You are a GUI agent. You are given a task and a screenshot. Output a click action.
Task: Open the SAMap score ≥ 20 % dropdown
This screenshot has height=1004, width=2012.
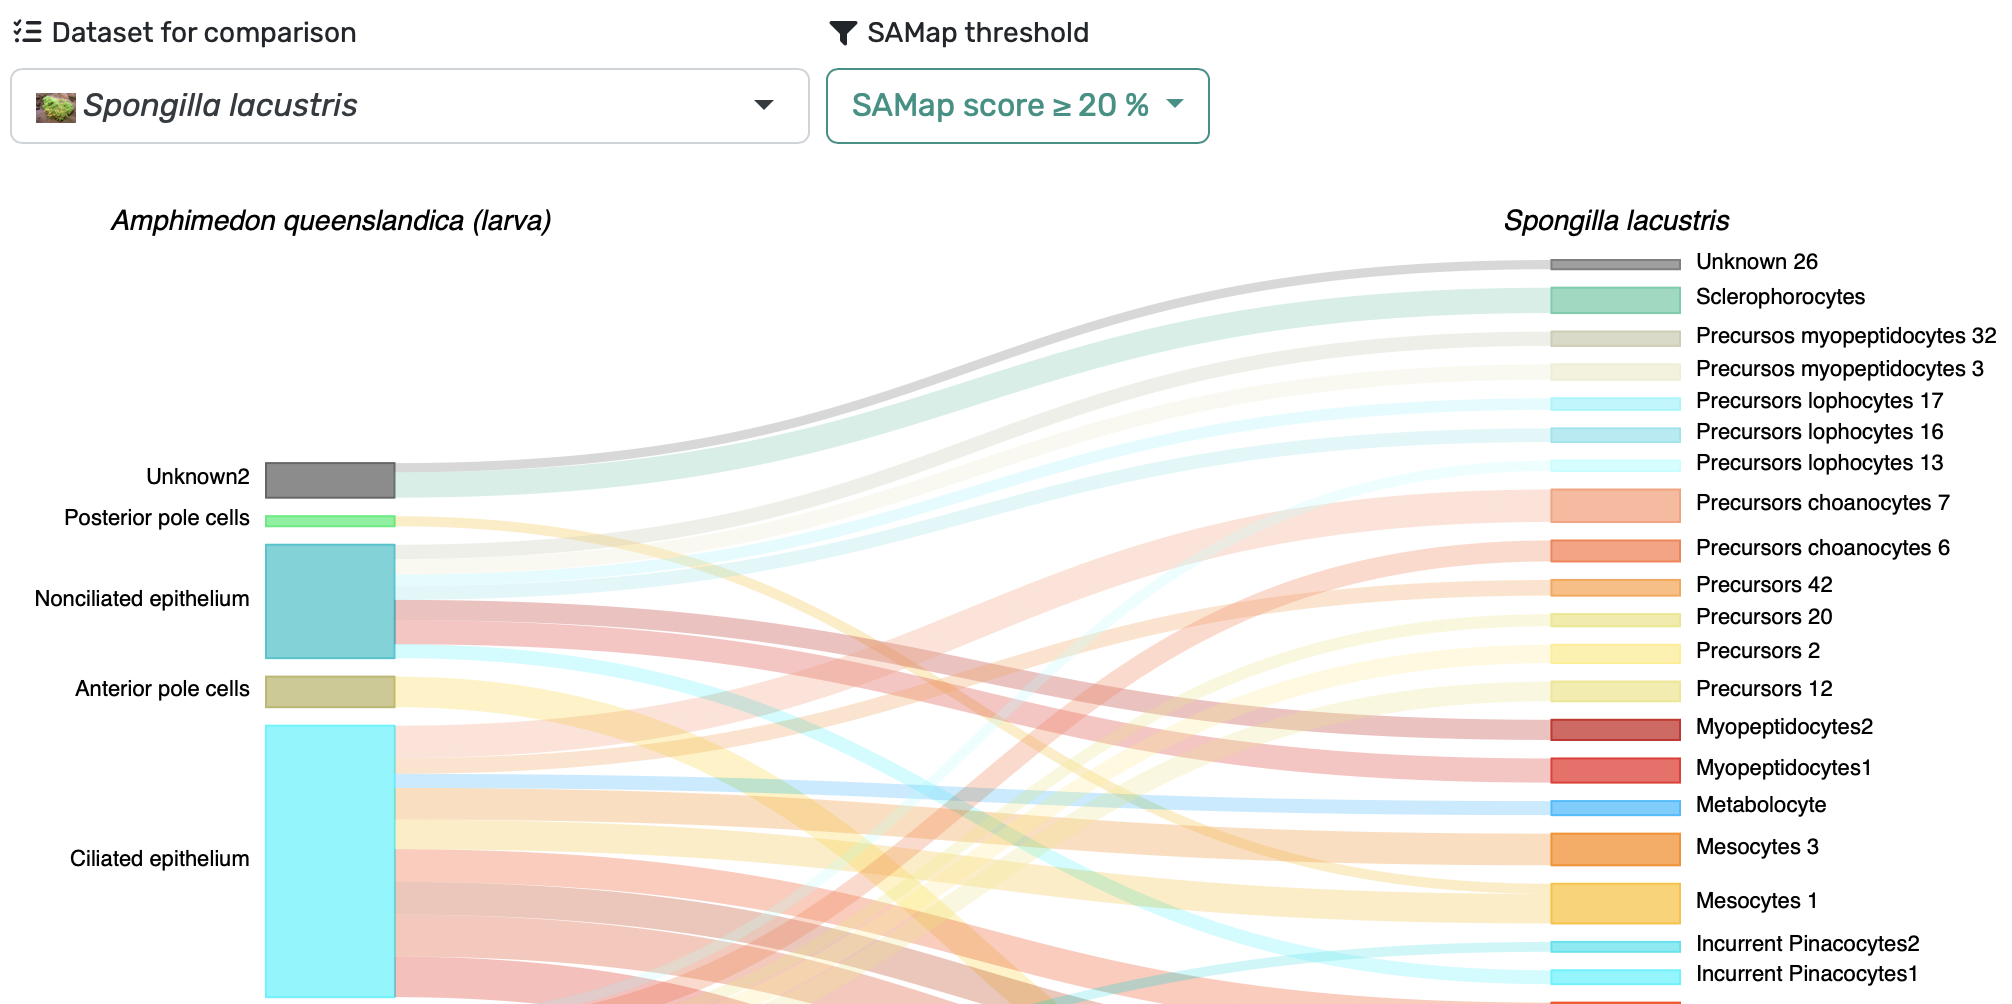(x=1017, y=106)
